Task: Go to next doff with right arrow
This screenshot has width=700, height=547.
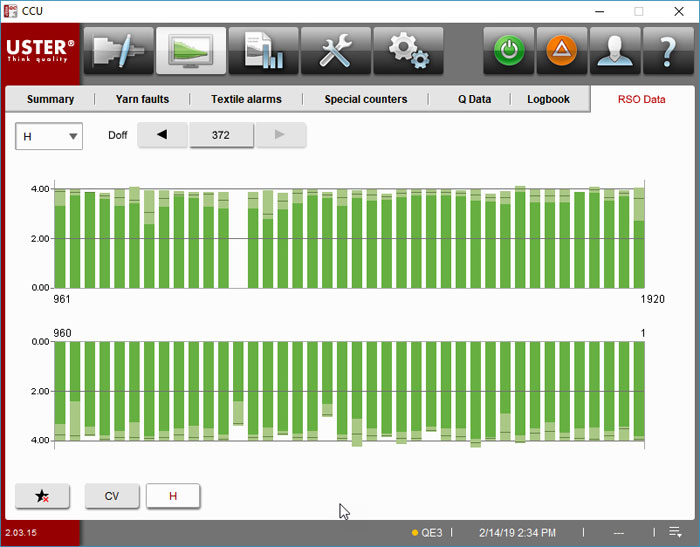Action: (281, 135)
